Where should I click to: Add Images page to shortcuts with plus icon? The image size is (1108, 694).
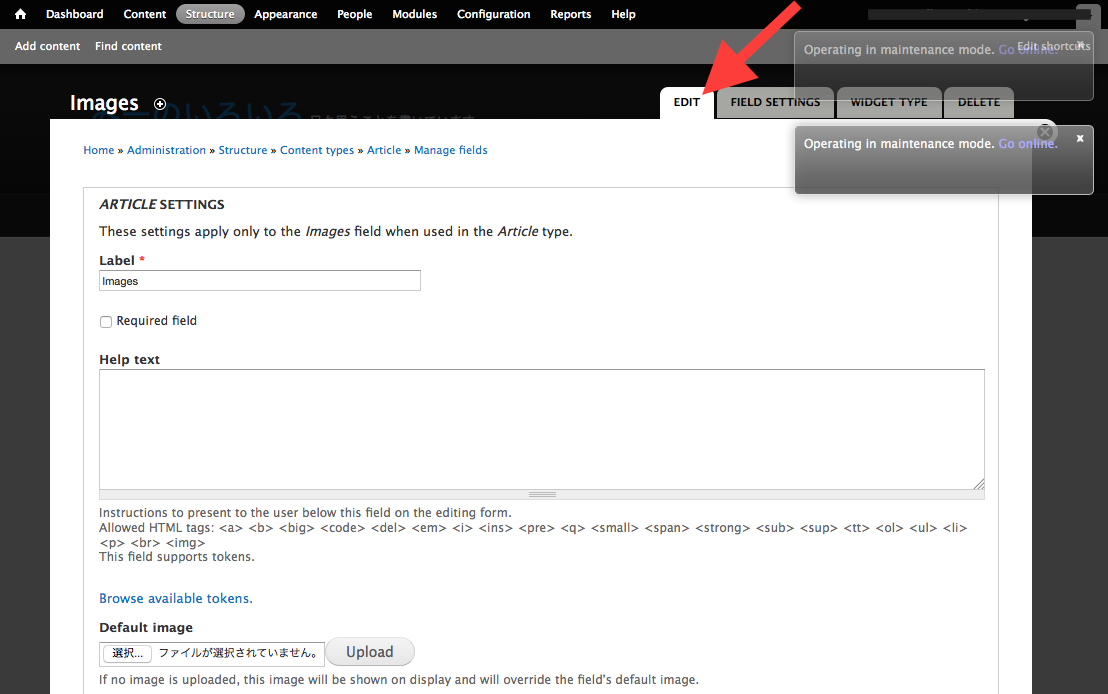point(160,104)
